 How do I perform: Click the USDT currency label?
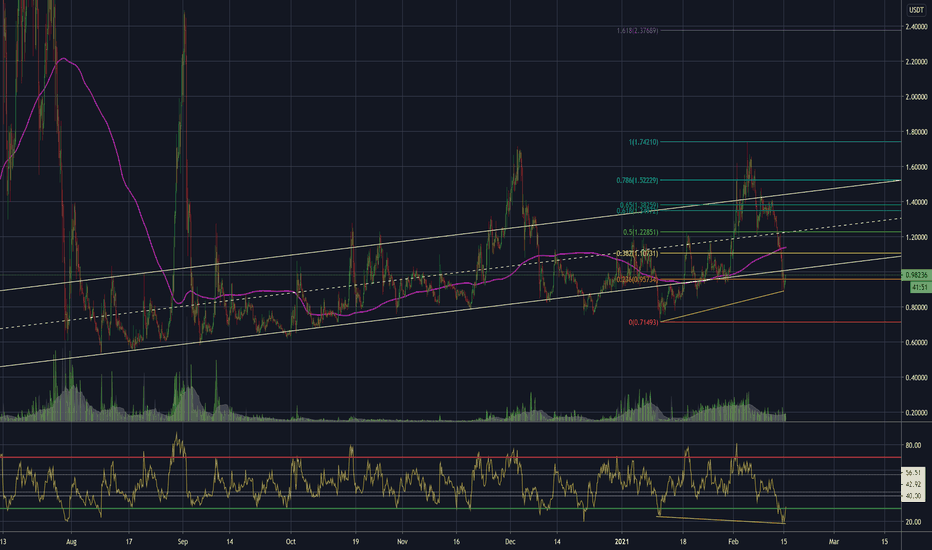pos(916,10)
